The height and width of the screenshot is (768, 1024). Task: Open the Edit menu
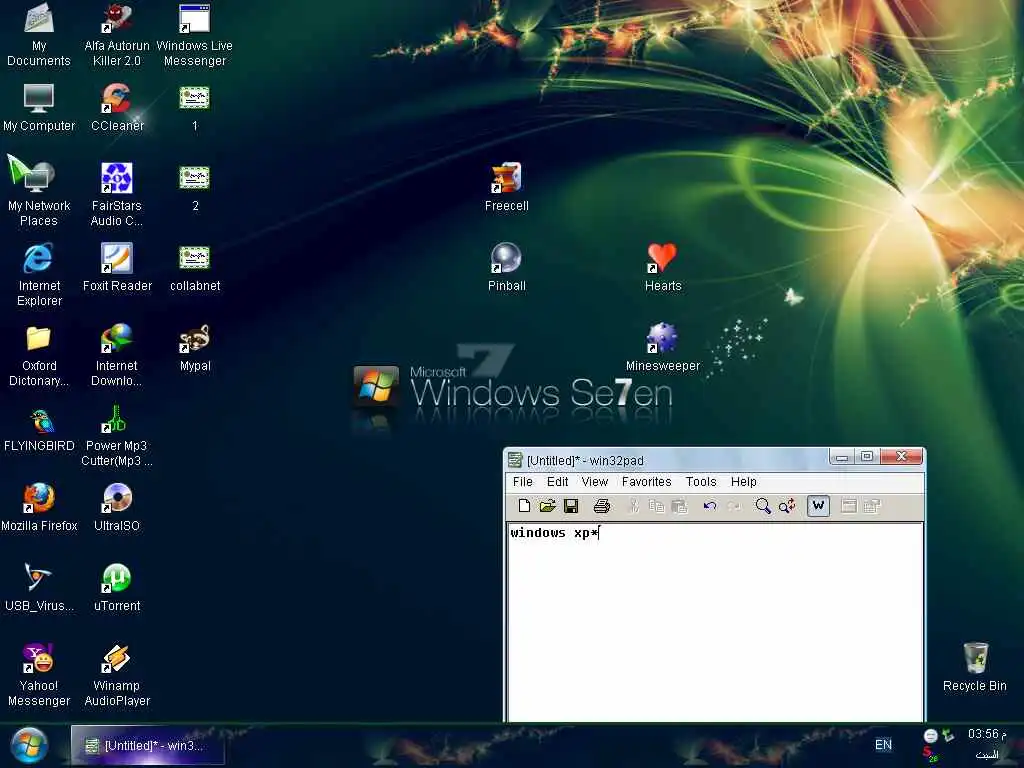pos(557,482)
